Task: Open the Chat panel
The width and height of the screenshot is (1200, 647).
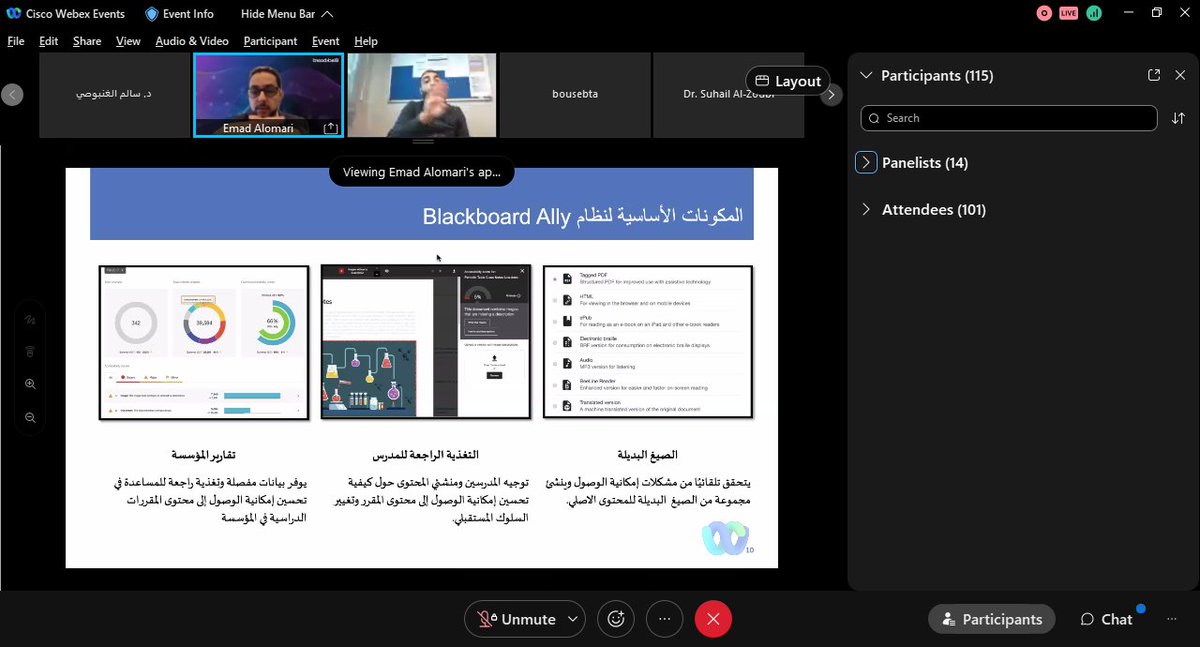Action: coord(1106,619)
